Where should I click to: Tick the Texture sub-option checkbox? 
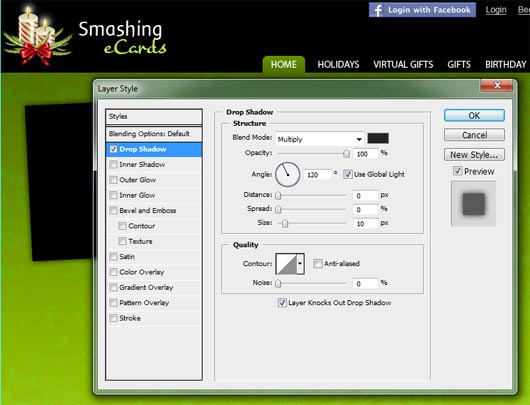122,241
